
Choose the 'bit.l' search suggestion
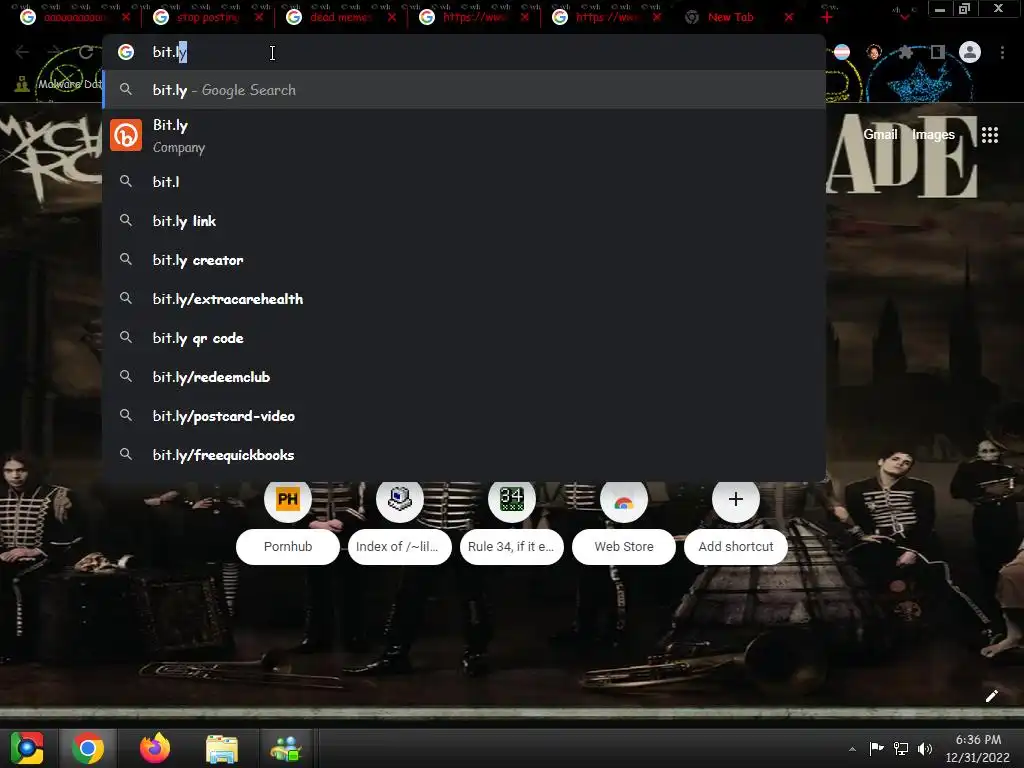464,182
